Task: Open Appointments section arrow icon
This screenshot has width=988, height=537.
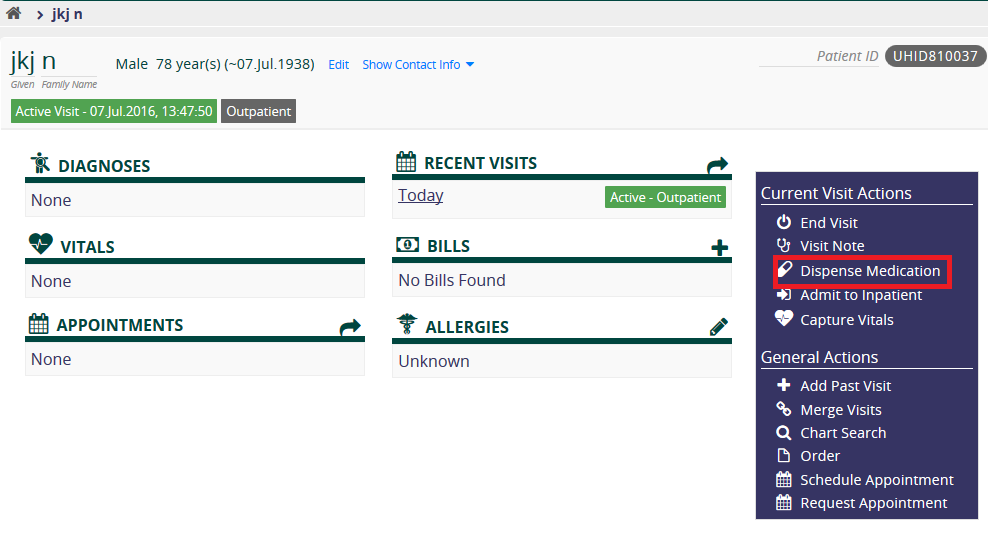Action: click(x=350, y=326)
